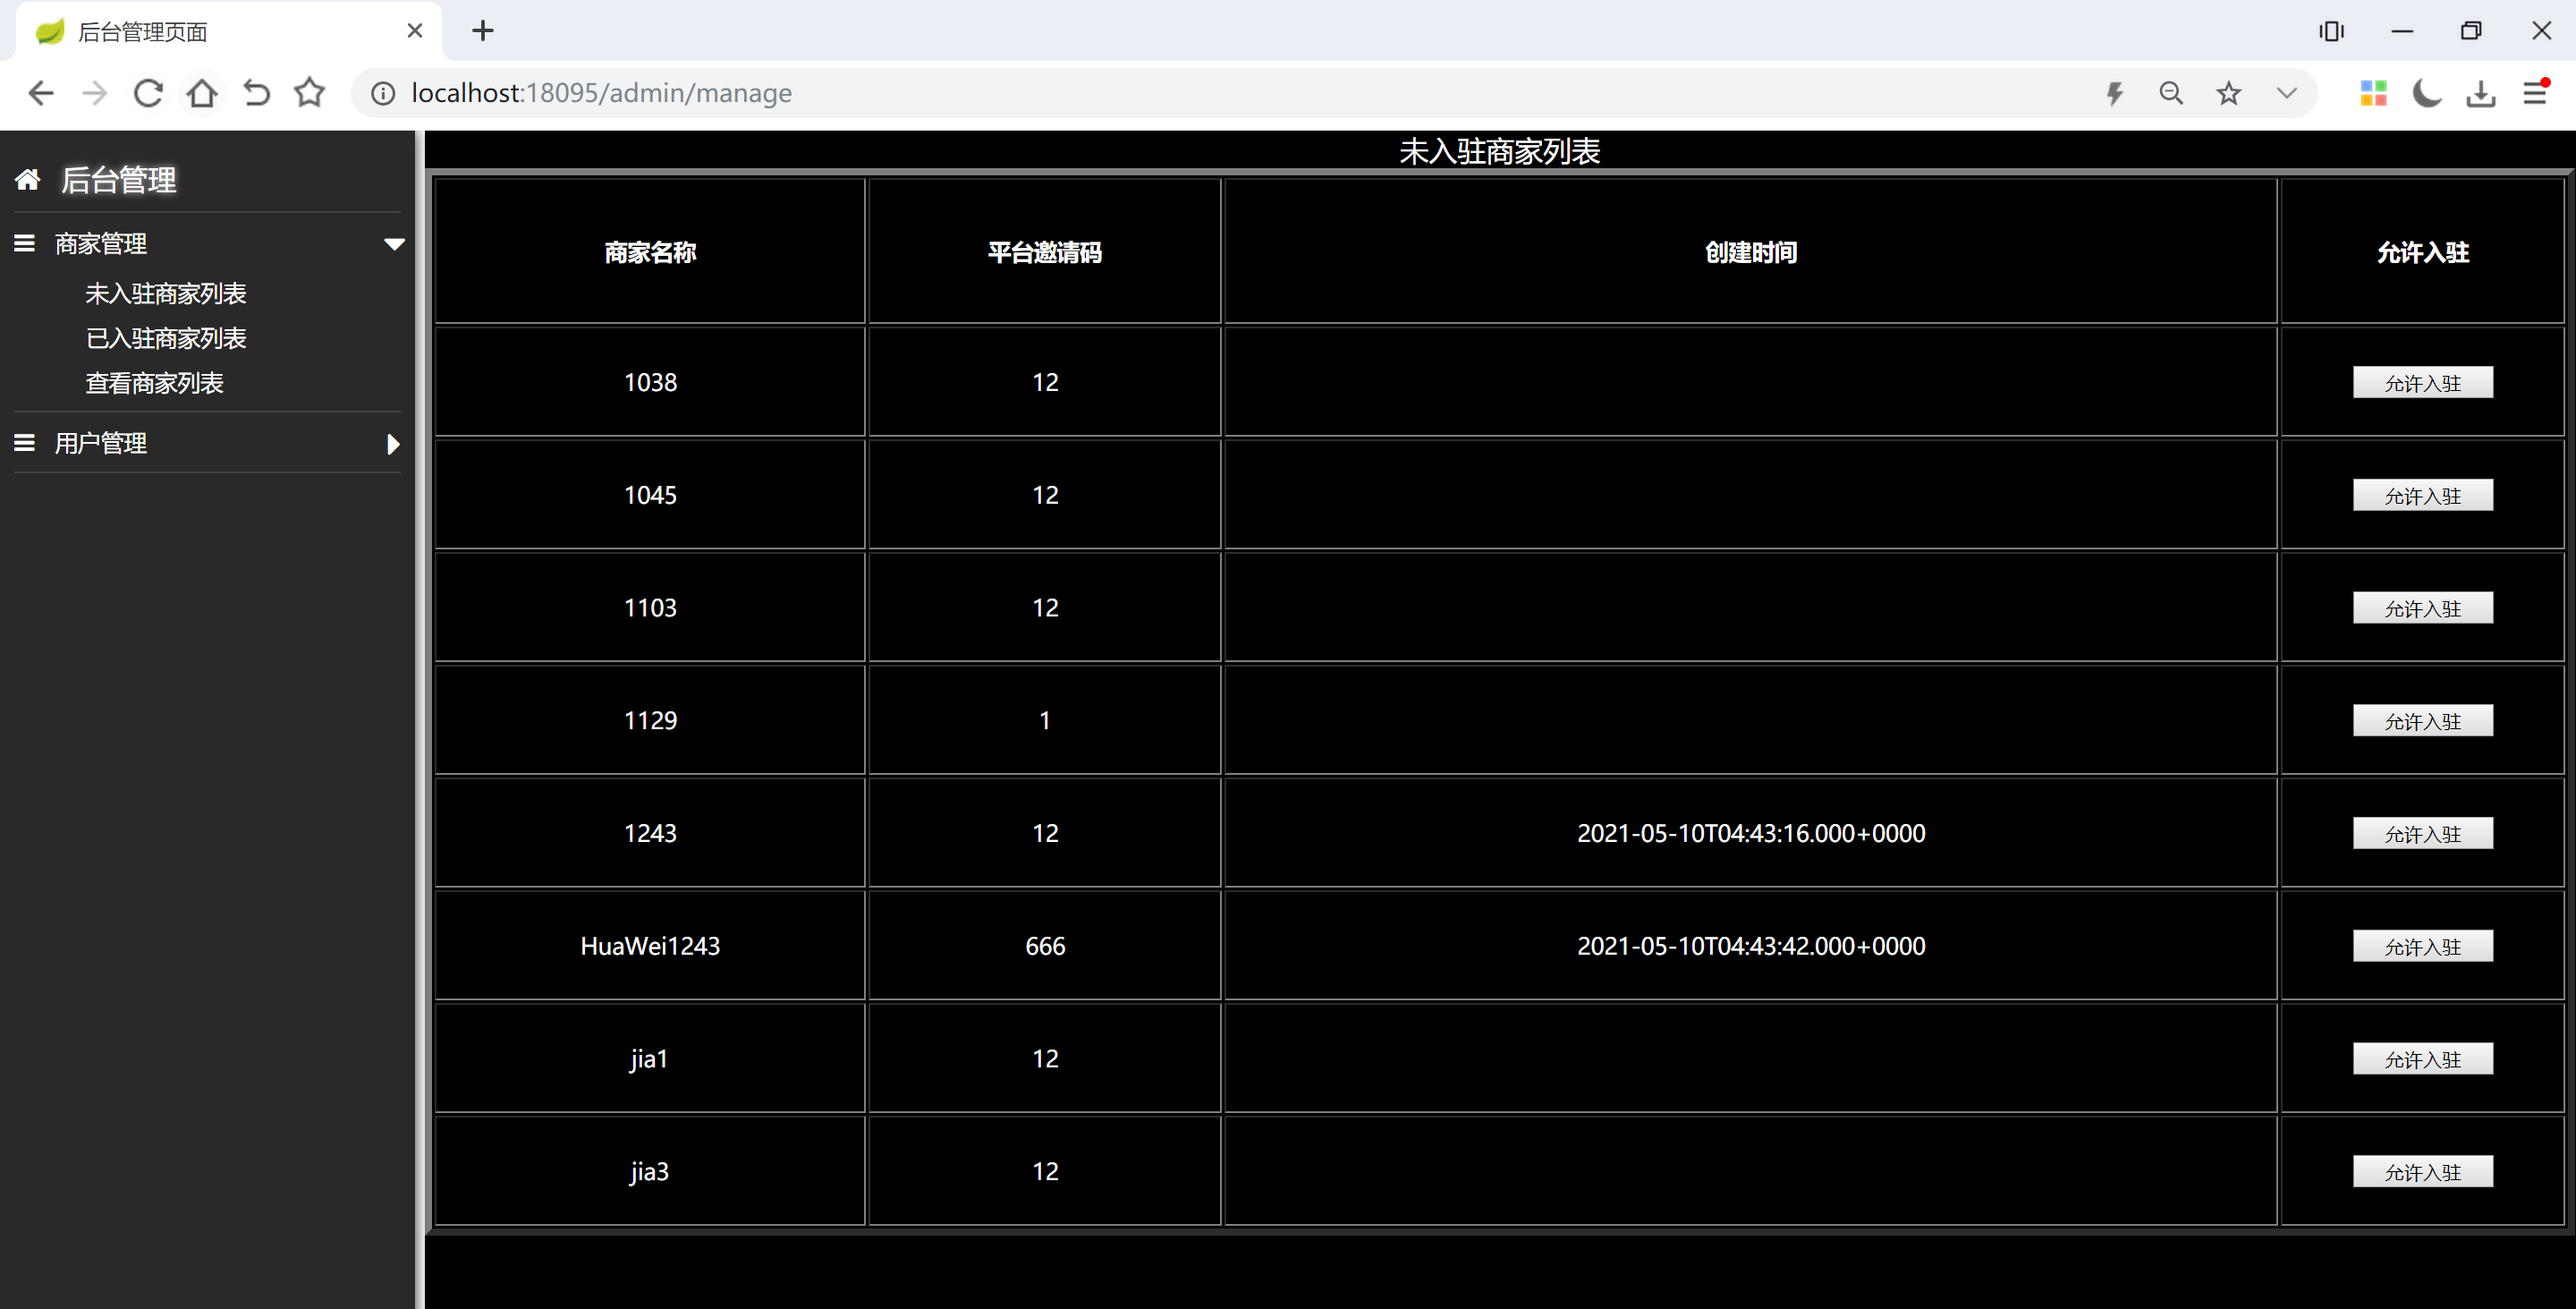Collapse the 商家管理 menu arrow

coord(394,244)
